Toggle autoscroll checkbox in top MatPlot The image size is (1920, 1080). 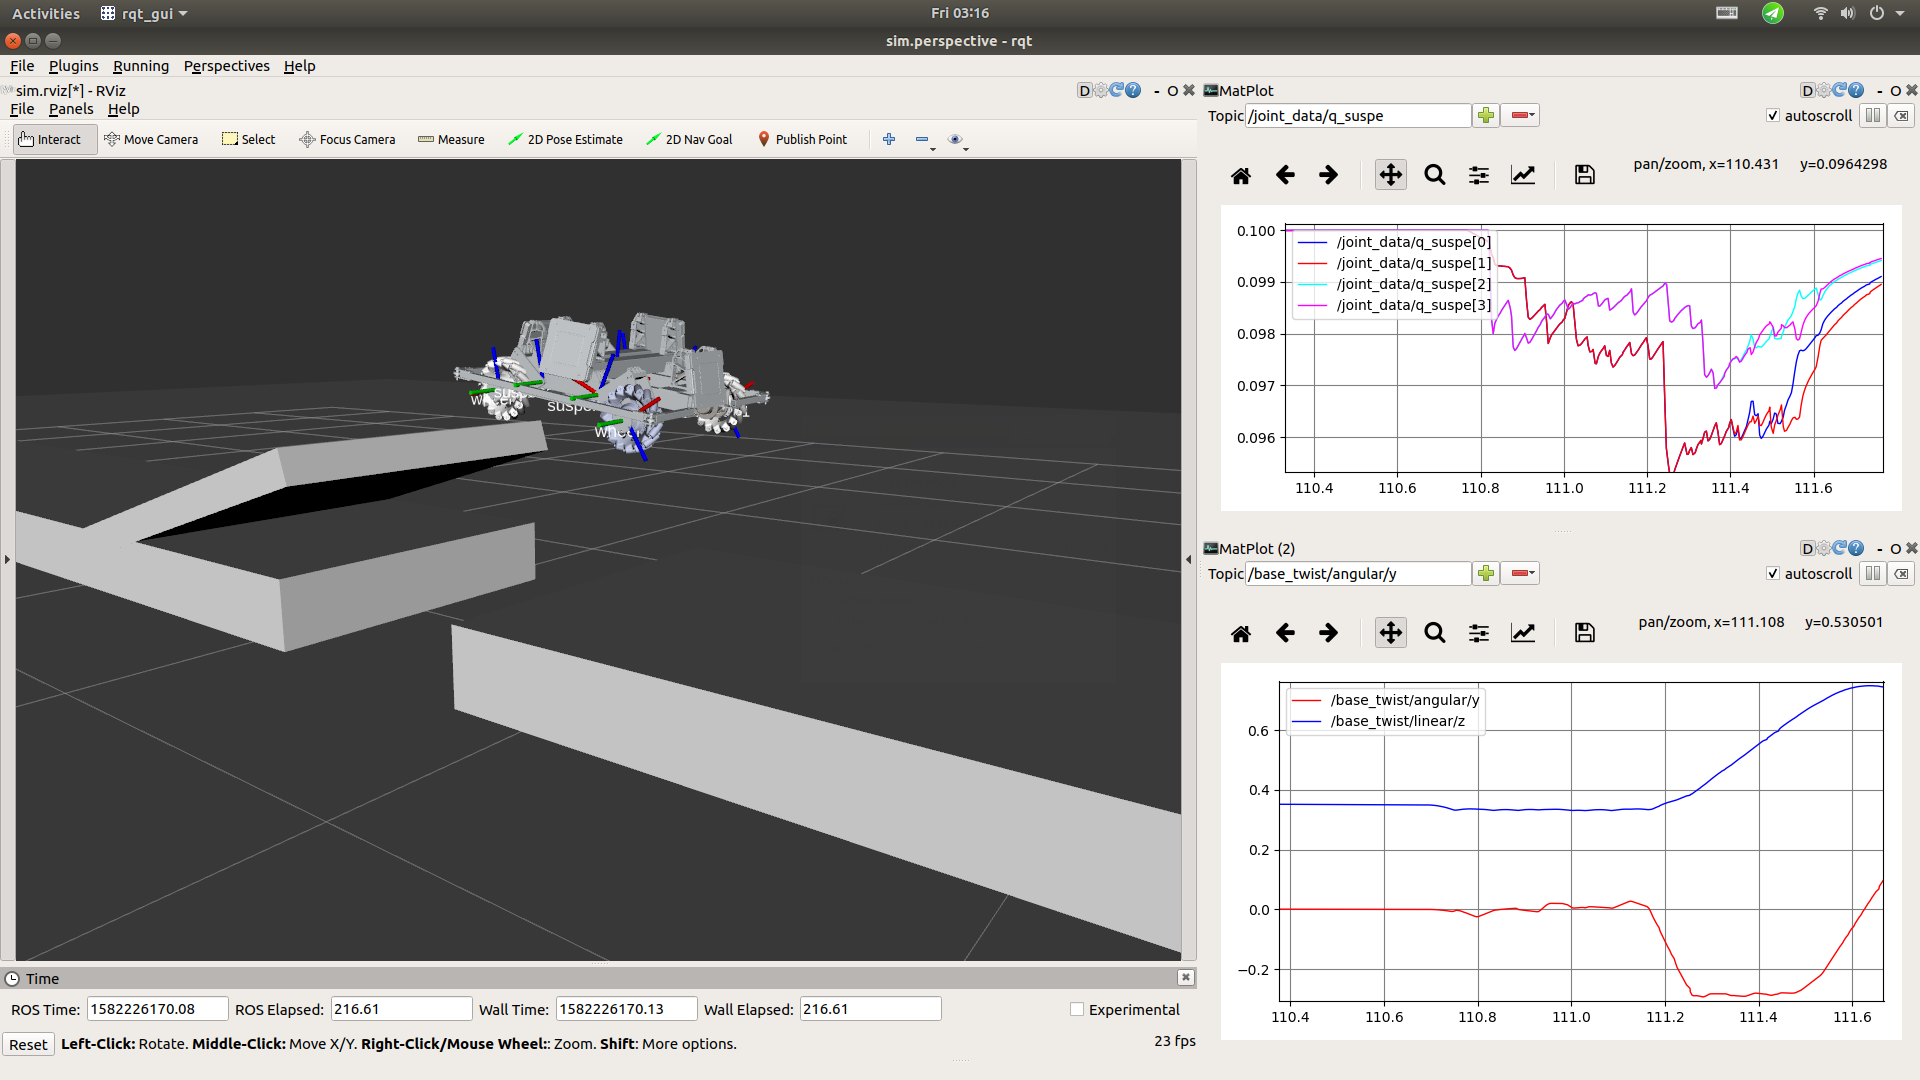click(x=1773, y=116)
